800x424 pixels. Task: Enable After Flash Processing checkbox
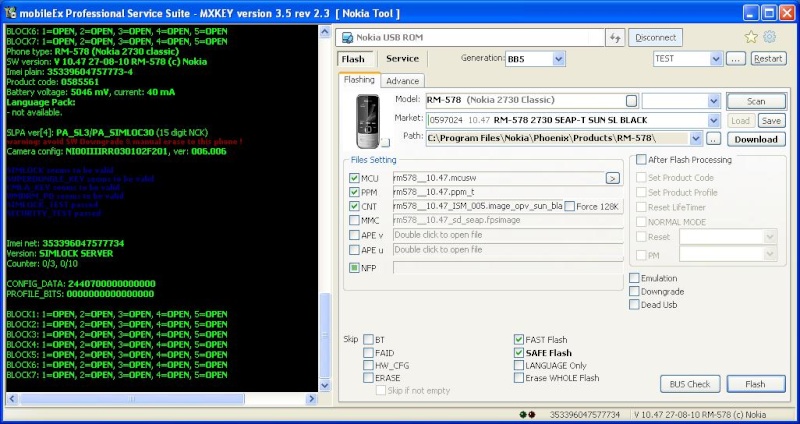pos(641,160)
